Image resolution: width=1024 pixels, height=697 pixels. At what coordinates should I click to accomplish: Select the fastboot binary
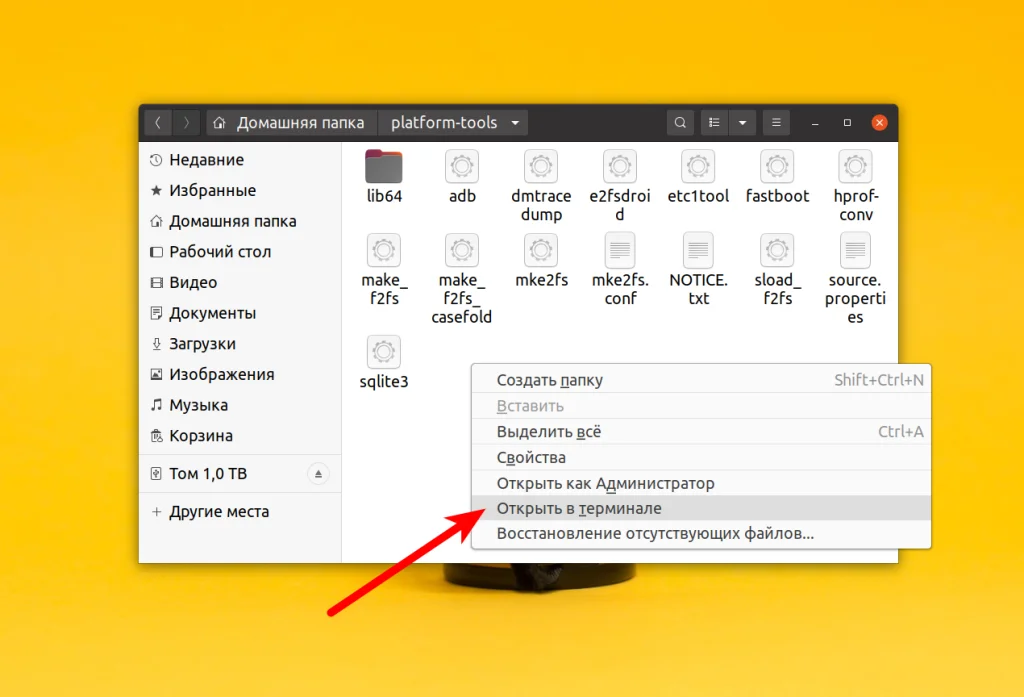[777, 168]
